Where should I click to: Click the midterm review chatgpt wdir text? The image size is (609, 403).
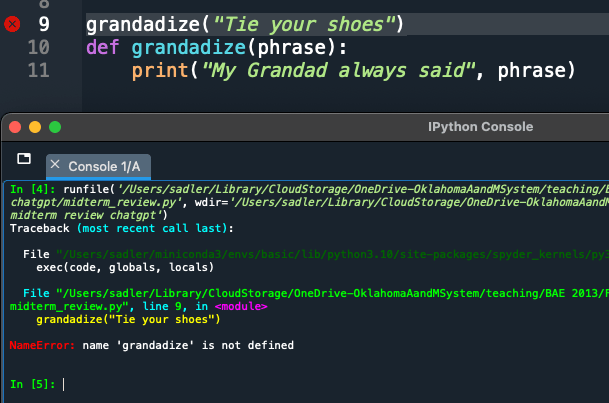pos(84,215)
